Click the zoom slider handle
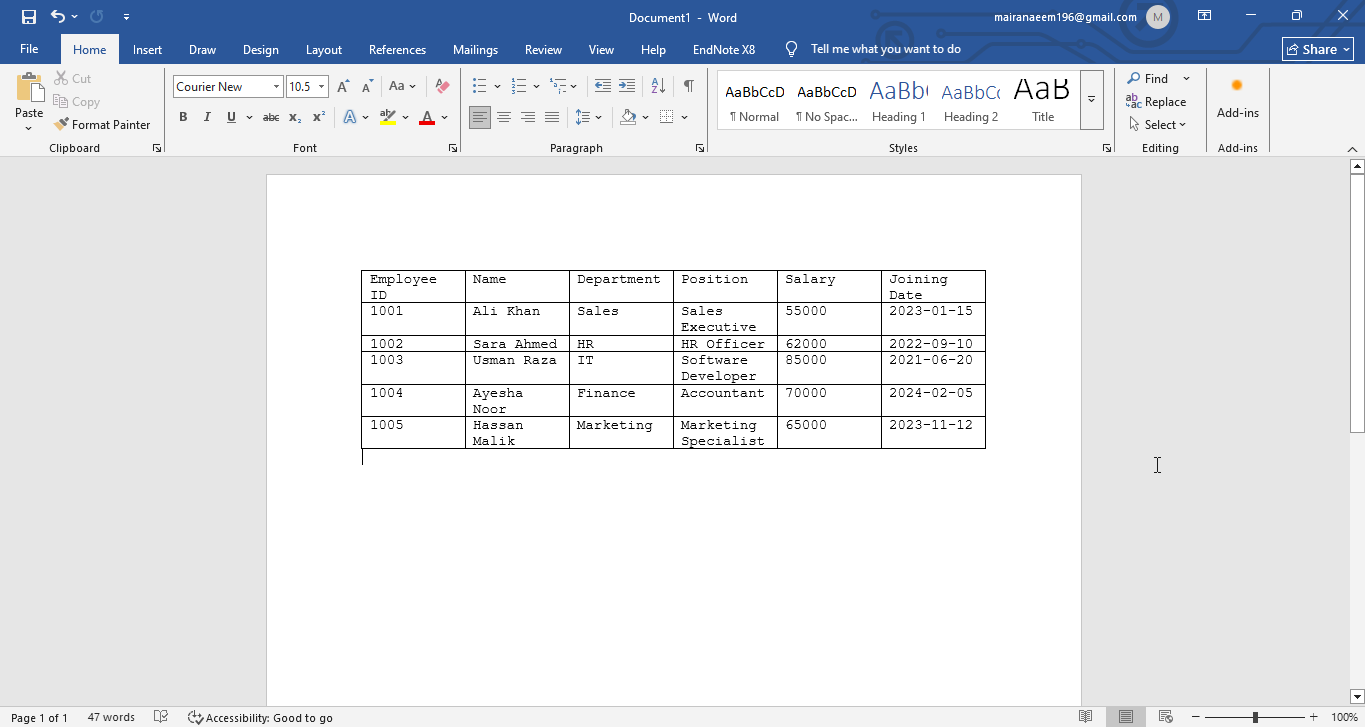 click(x=1255, y=717)
